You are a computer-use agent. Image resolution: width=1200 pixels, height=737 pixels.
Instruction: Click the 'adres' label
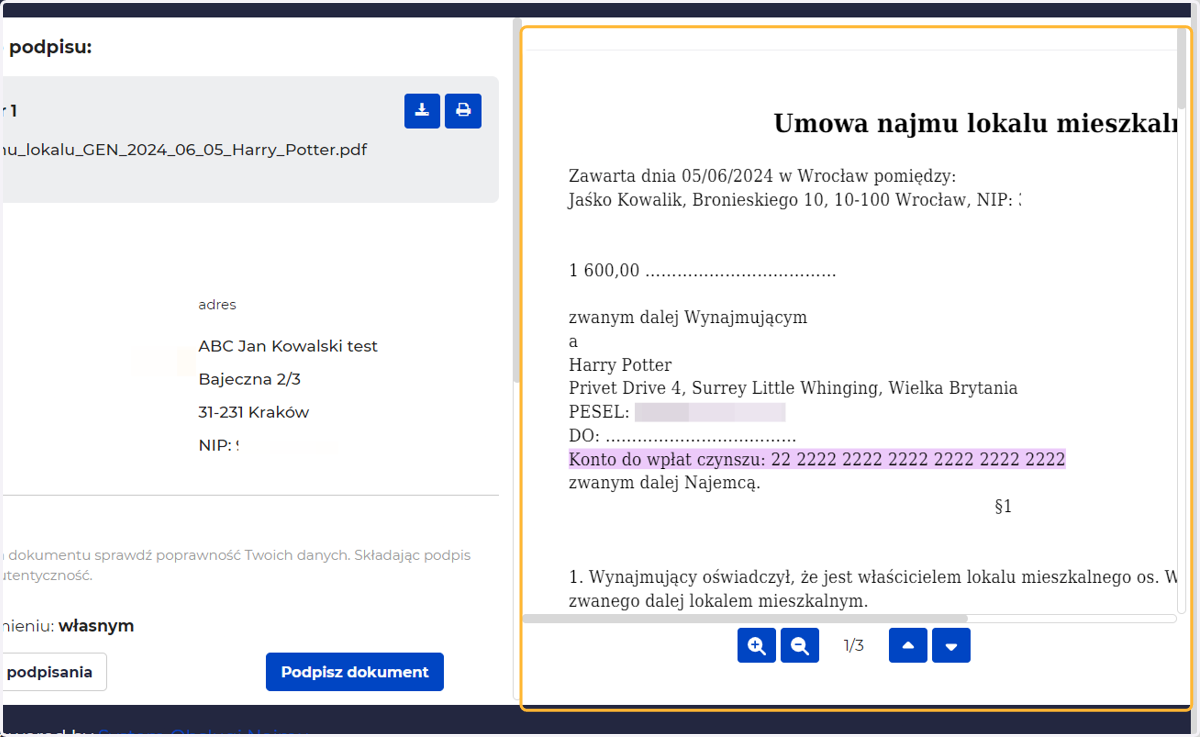pos(217,305)
